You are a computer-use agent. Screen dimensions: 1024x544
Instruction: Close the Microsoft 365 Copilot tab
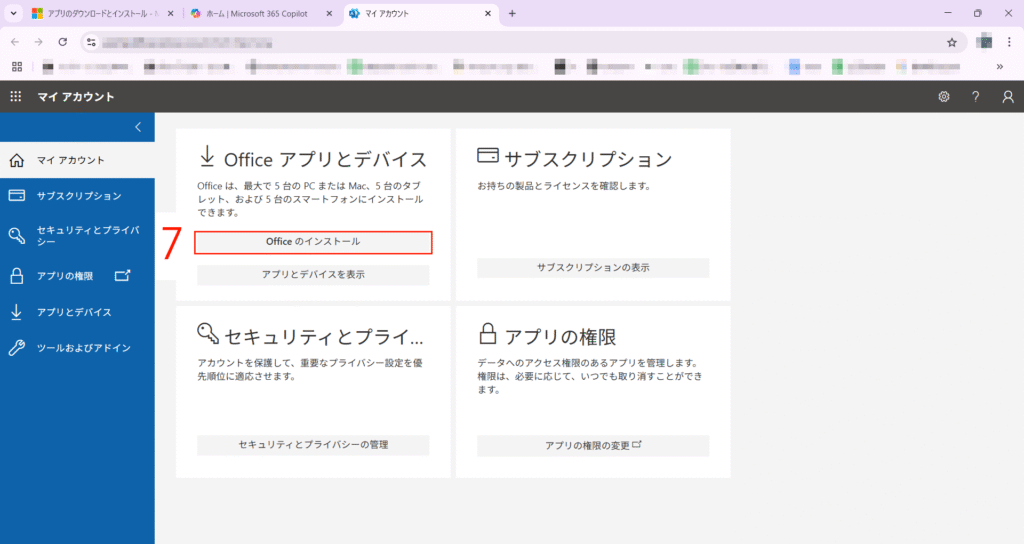coord(329,13)
